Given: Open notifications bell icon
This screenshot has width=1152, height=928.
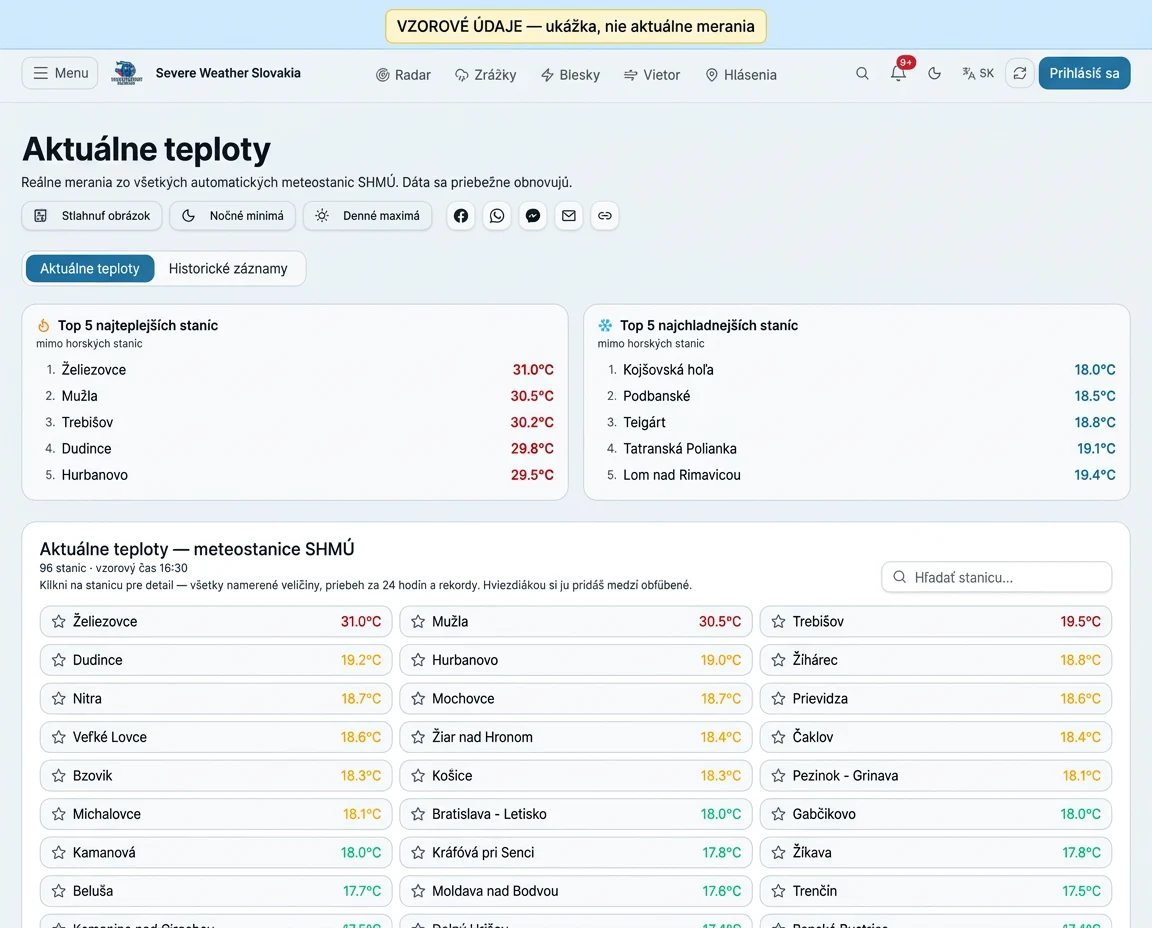Looking at the screenshot, I should [x=898, y=73].
